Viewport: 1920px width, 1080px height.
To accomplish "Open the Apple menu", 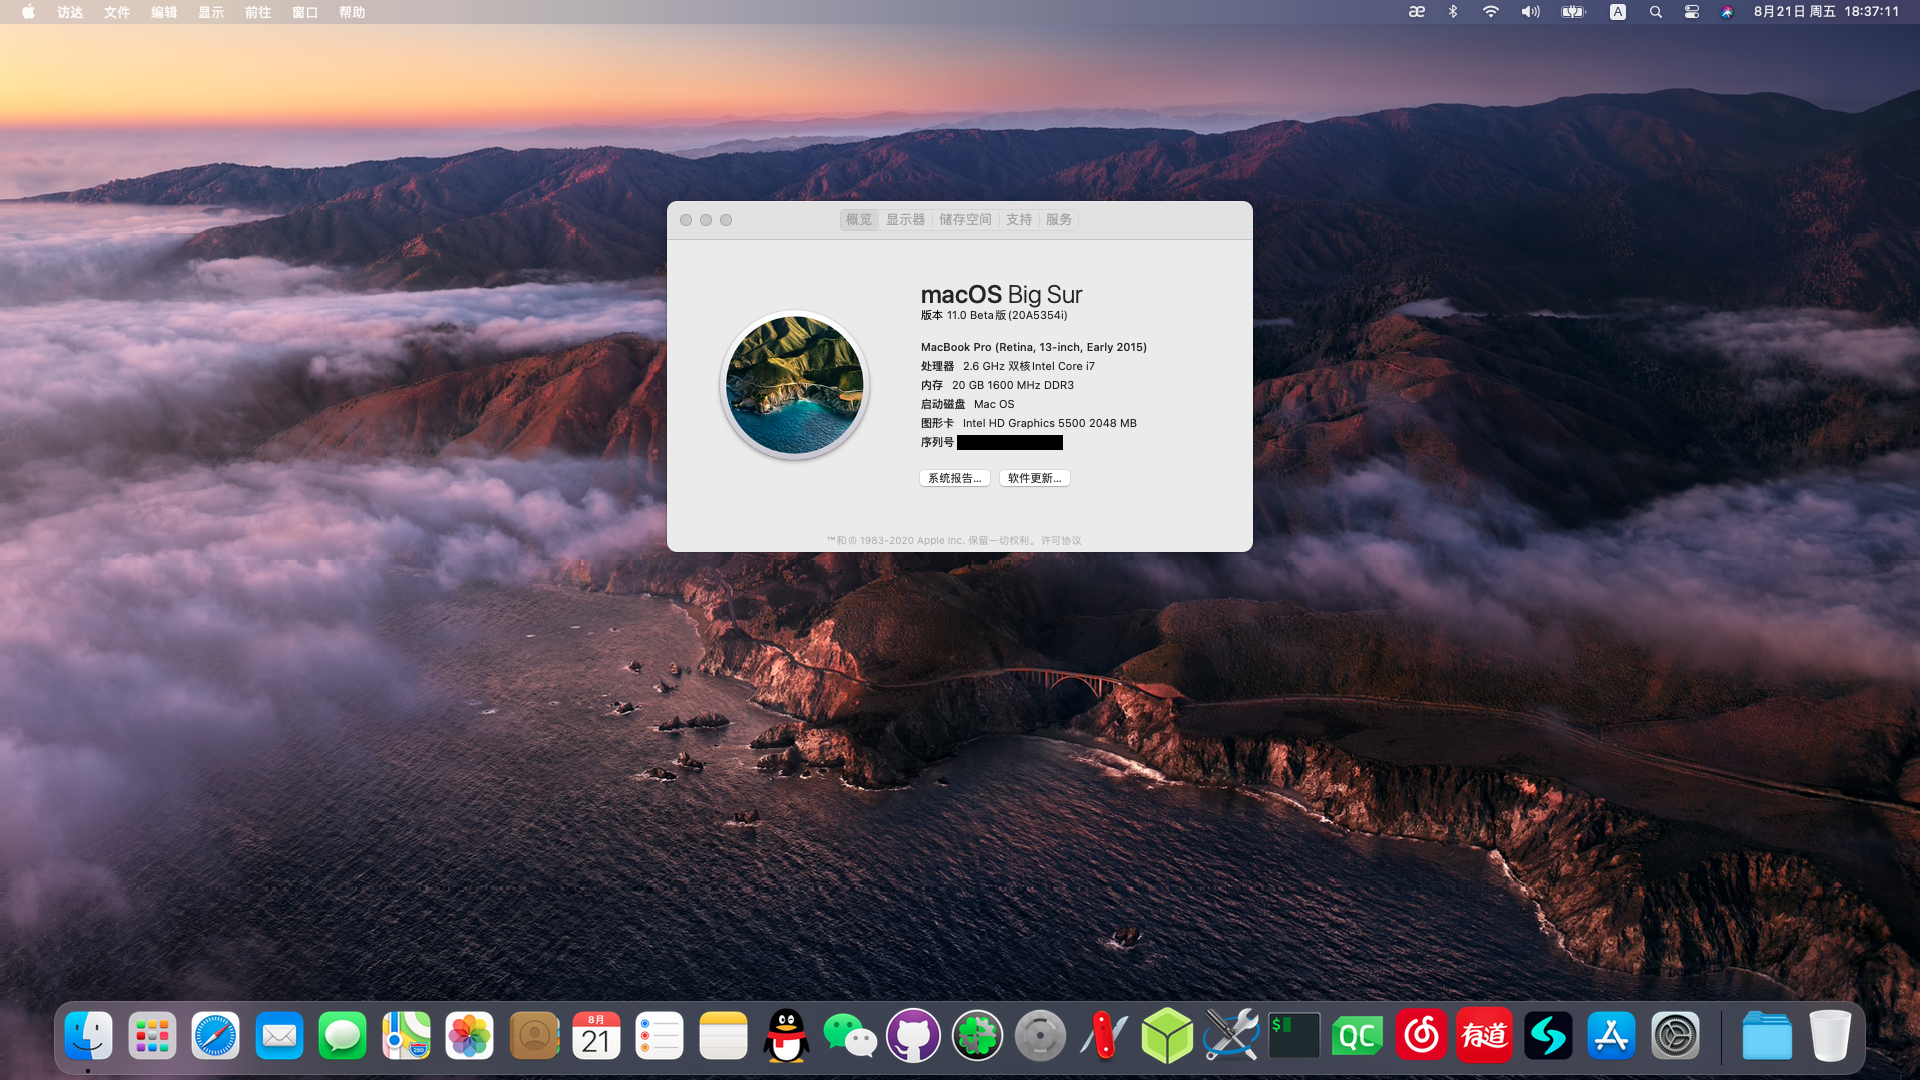I will coord(28,12).
